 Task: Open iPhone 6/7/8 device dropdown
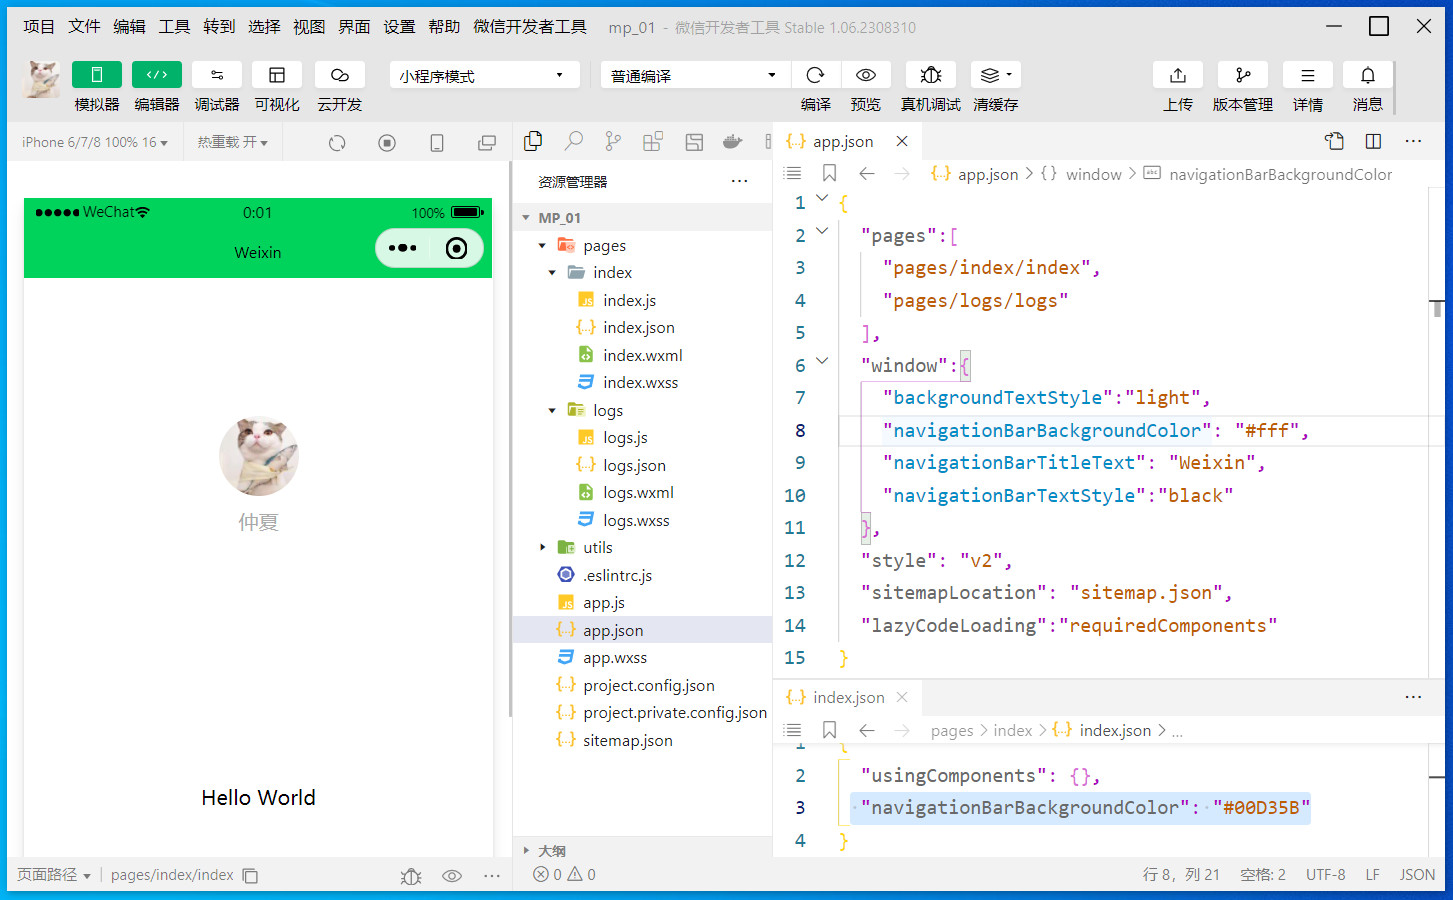coord(95,142)
